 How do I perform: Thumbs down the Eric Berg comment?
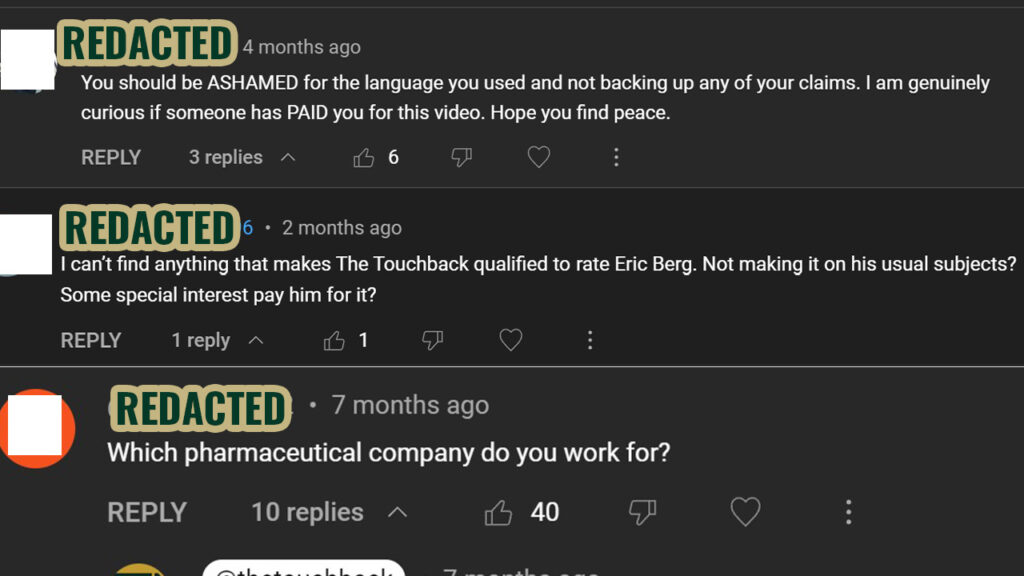pyautogui.click(x=432, y=341)
